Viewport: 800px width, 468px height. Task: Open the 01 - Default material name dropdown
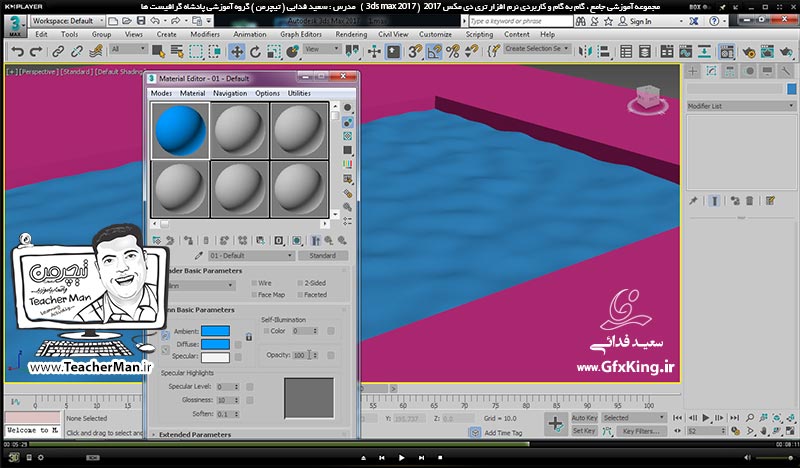pos(251,255)
